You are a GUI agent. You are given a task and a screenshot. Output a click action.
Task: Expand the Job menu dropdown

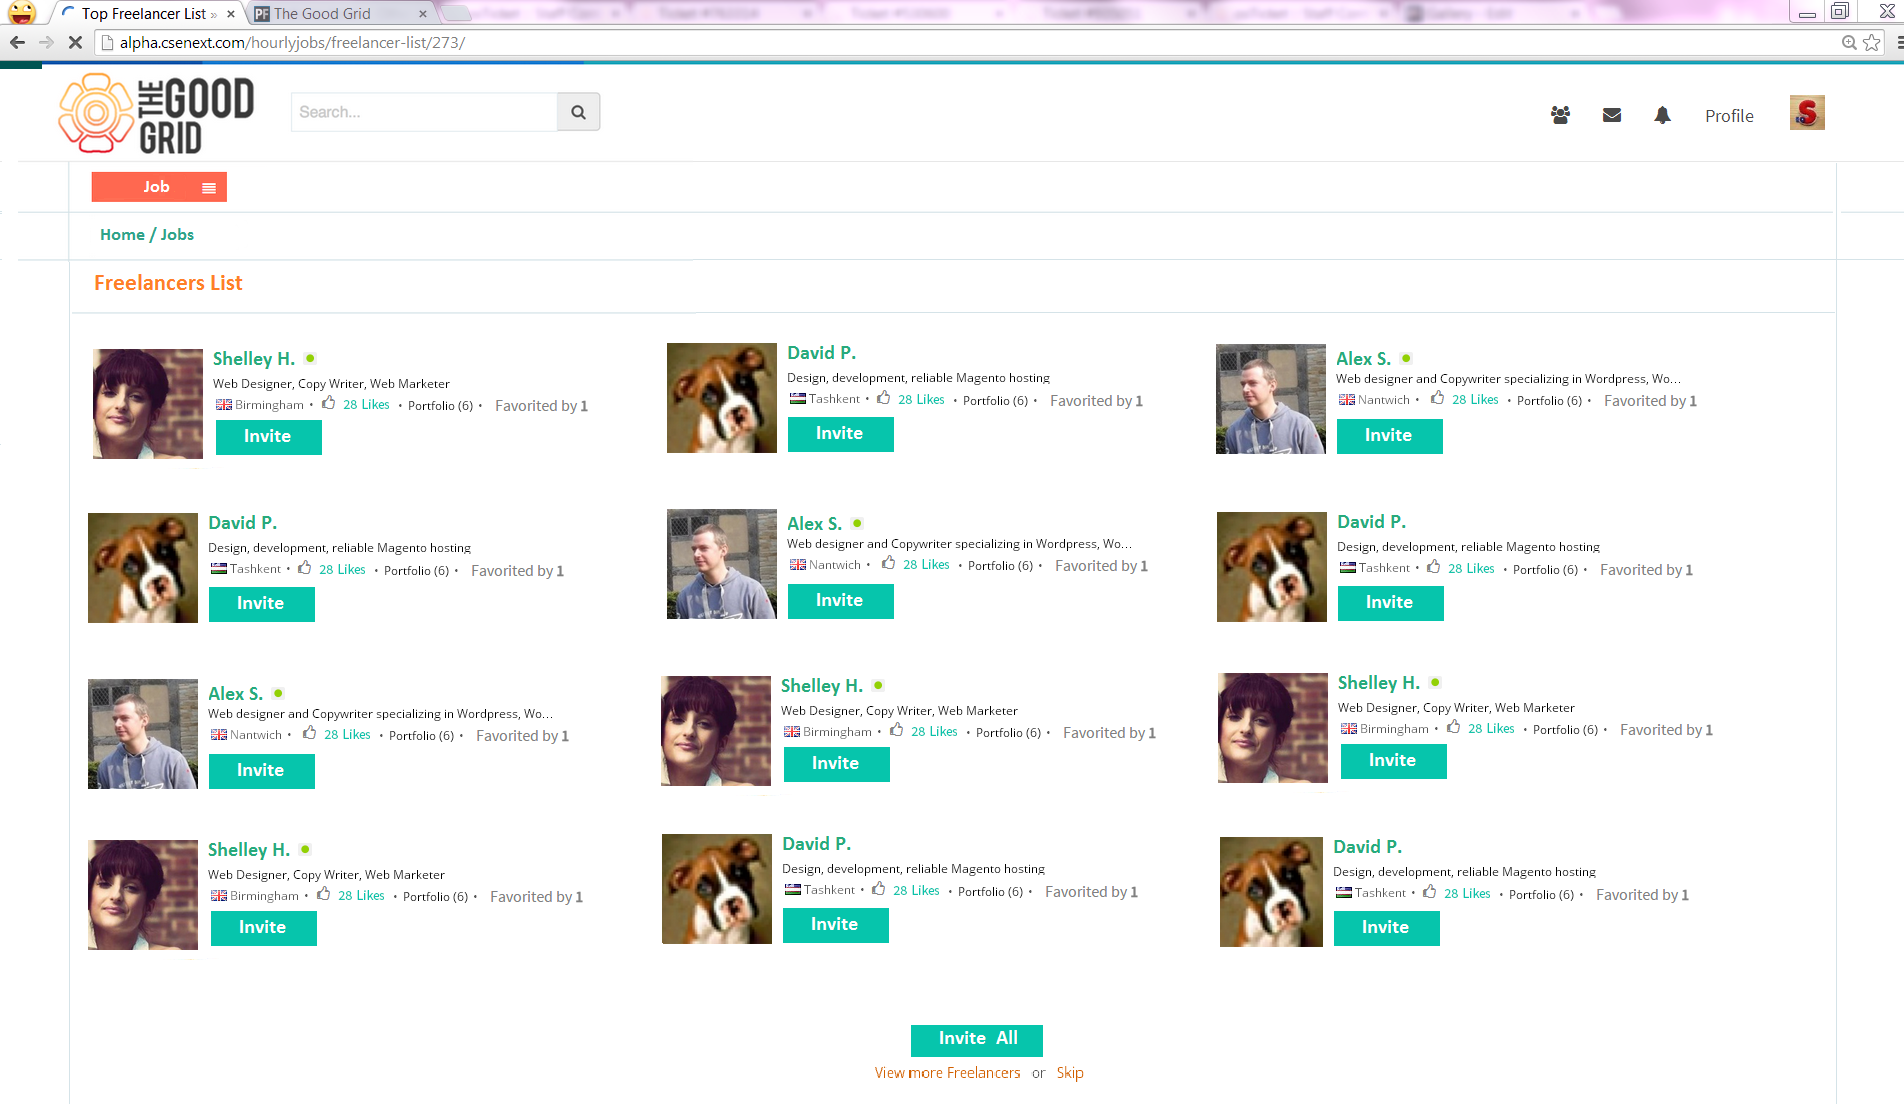(159, 187)
